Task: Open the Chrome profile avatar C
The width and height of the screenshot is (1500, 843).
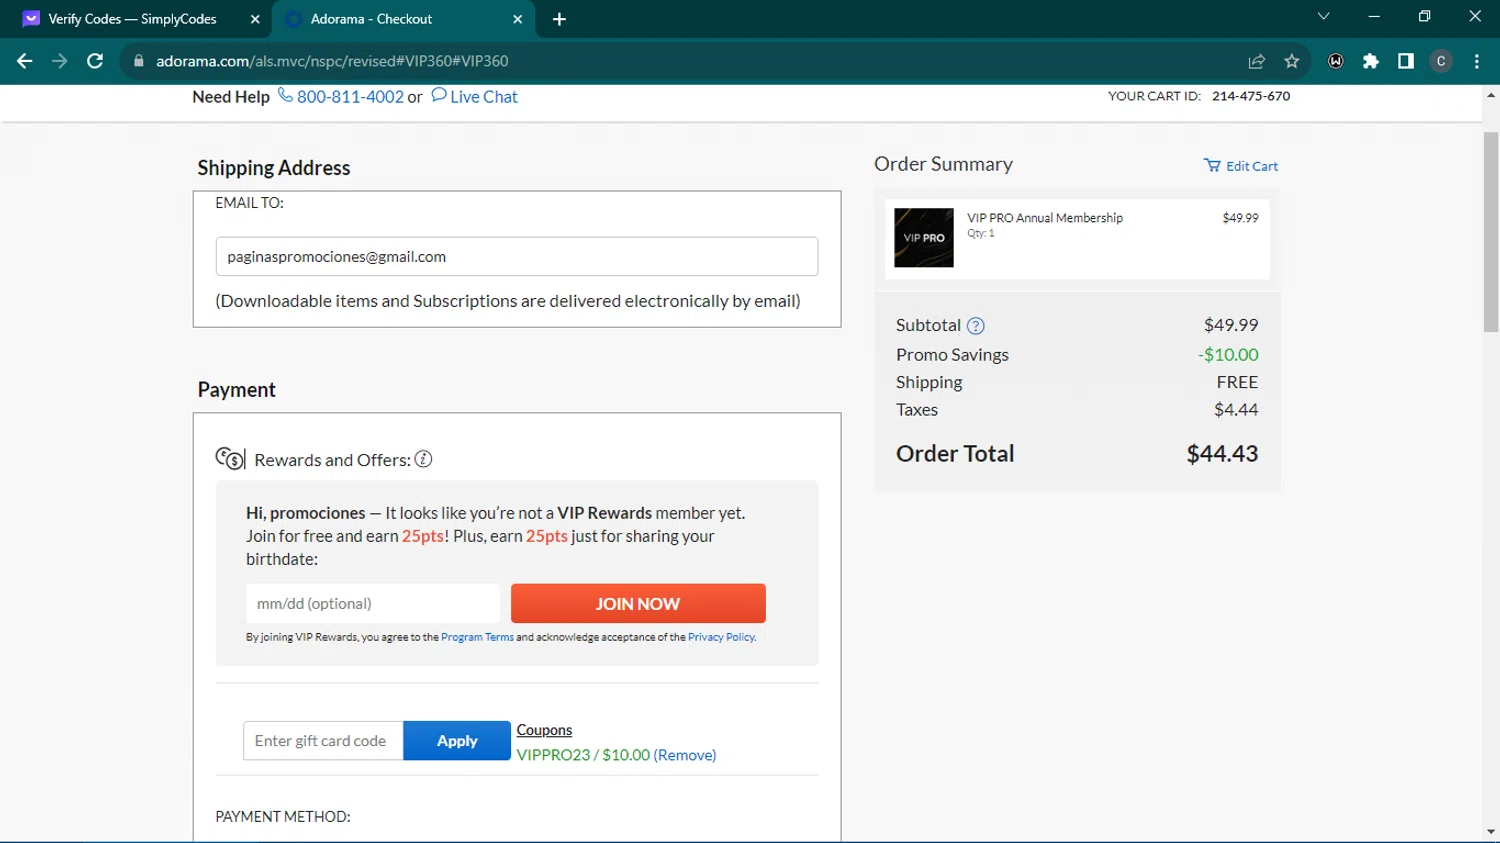Action: (1441, 61)
